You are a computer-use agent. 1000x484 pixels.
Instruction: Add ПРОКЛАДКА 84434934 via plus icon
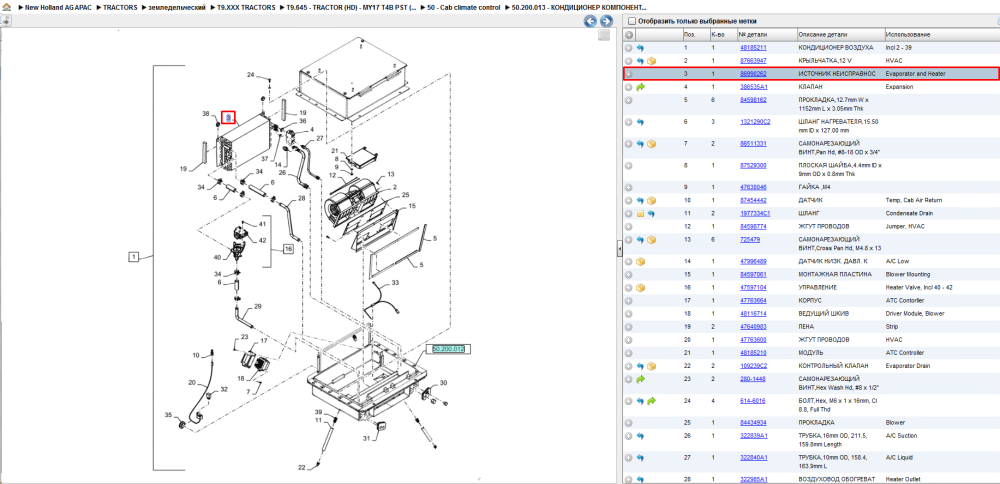tap(629, 423)
